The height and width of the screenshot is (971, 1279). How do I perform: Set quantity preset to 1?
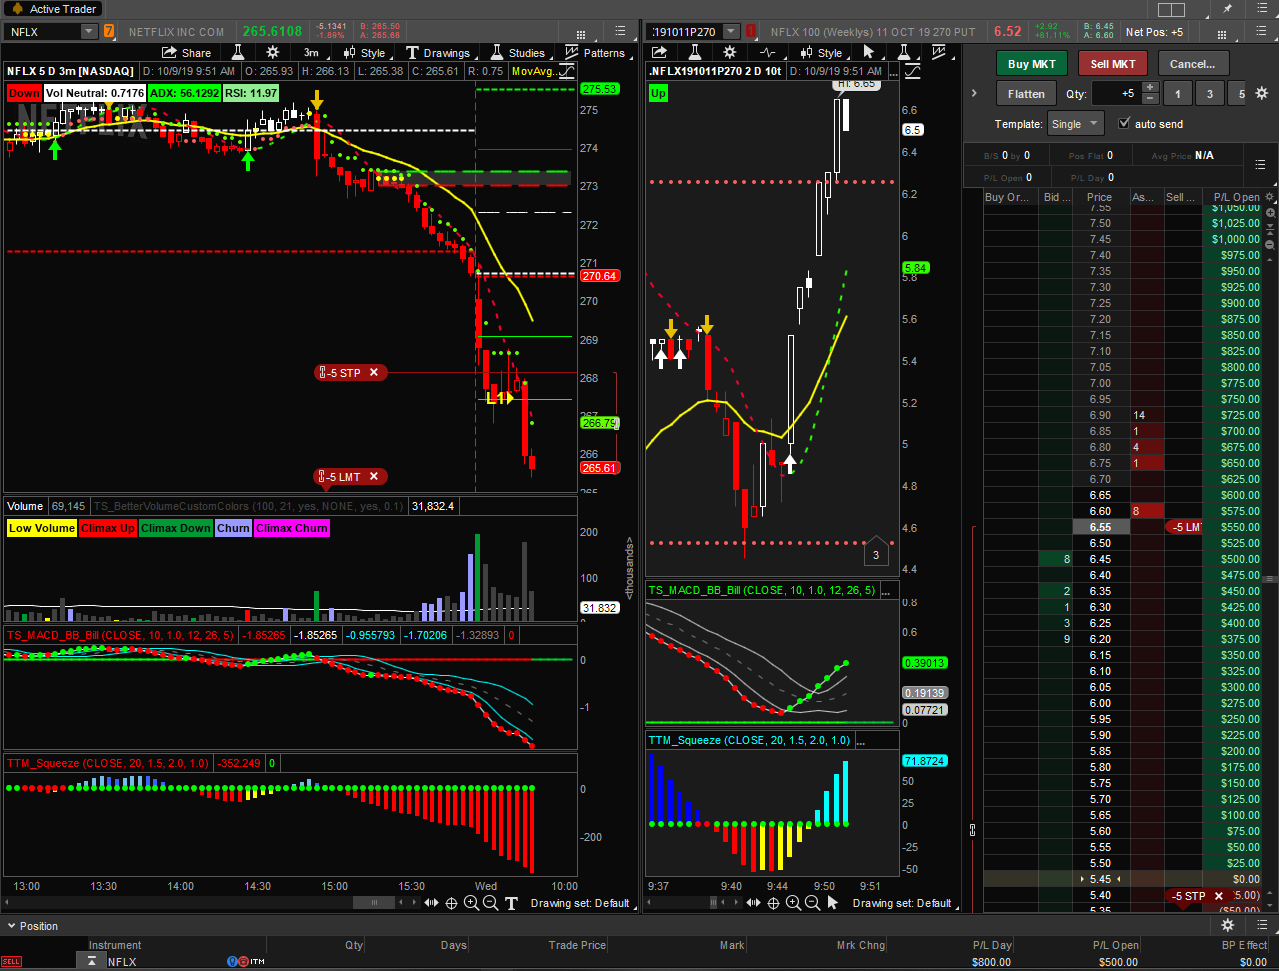click(x=1177, y=94)
